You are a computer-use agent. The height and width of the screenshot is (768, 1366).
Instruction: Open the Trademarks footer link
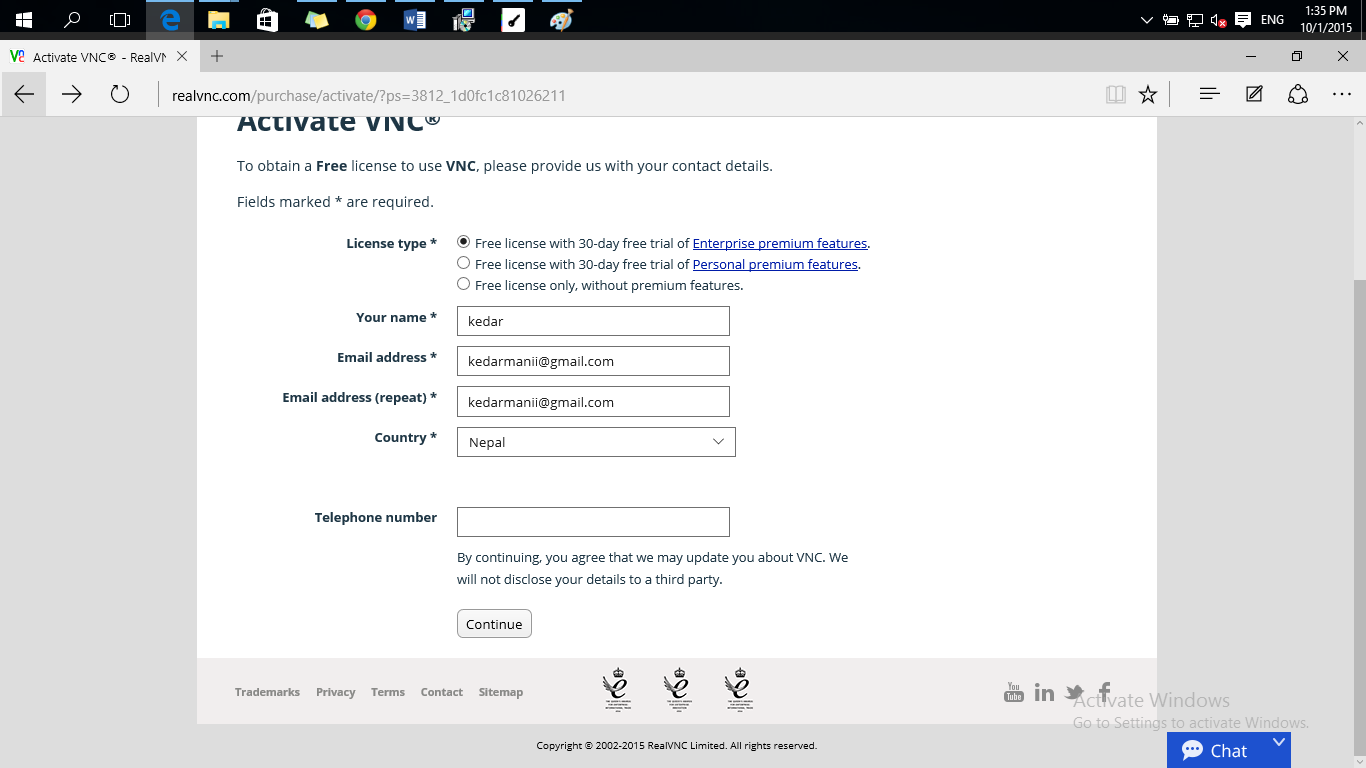267,692
